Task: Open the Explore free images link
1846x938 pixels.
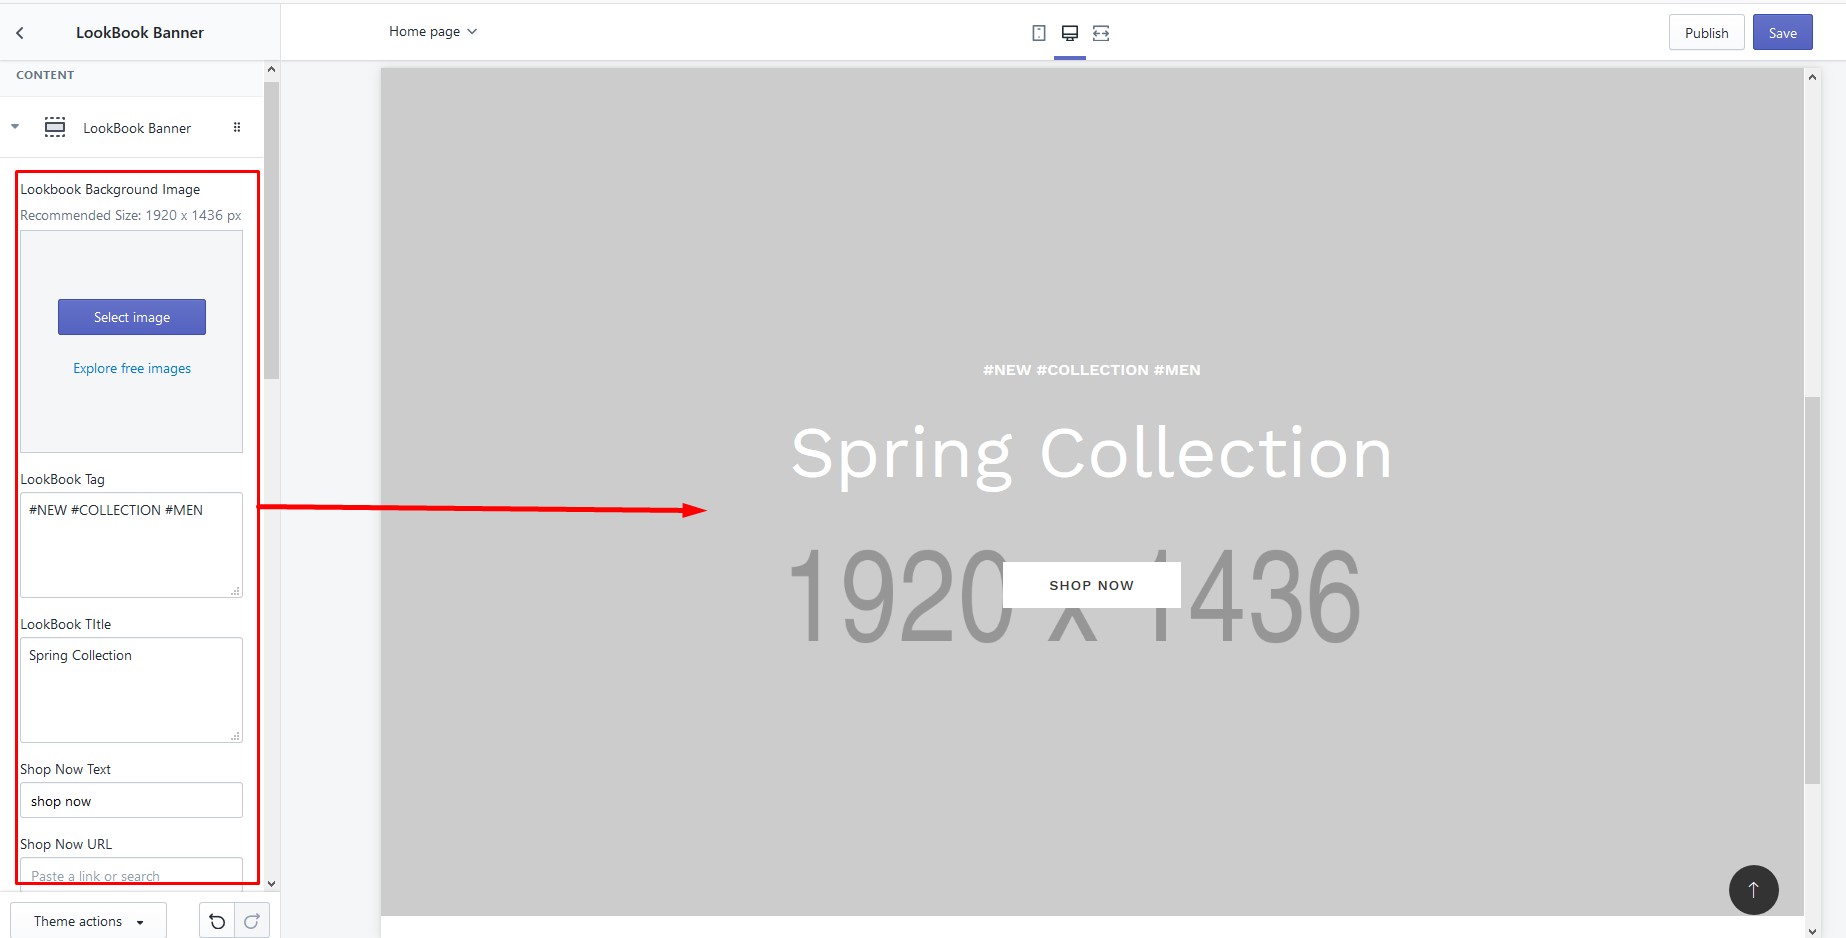Action: coord(132,368)
